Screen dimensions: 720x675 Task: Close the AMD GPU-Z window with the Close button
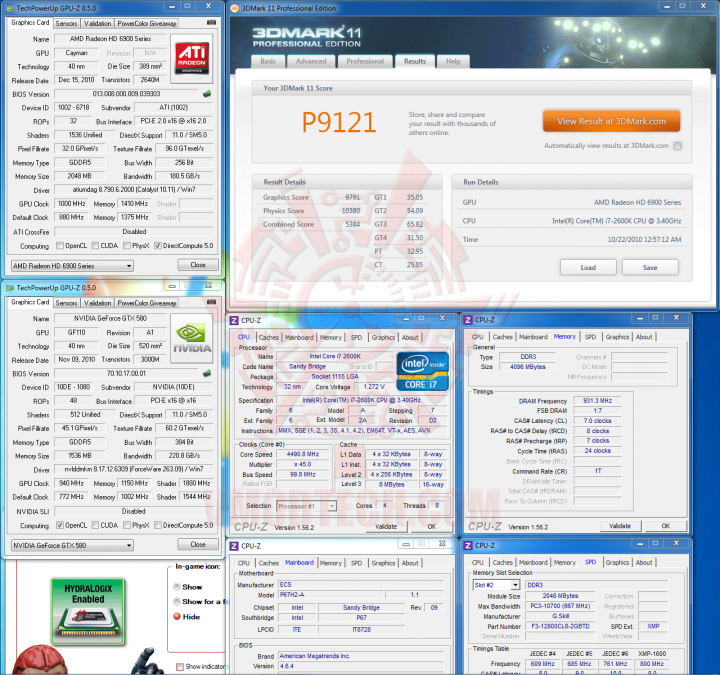pyautogui.click(x=198, y=265)
